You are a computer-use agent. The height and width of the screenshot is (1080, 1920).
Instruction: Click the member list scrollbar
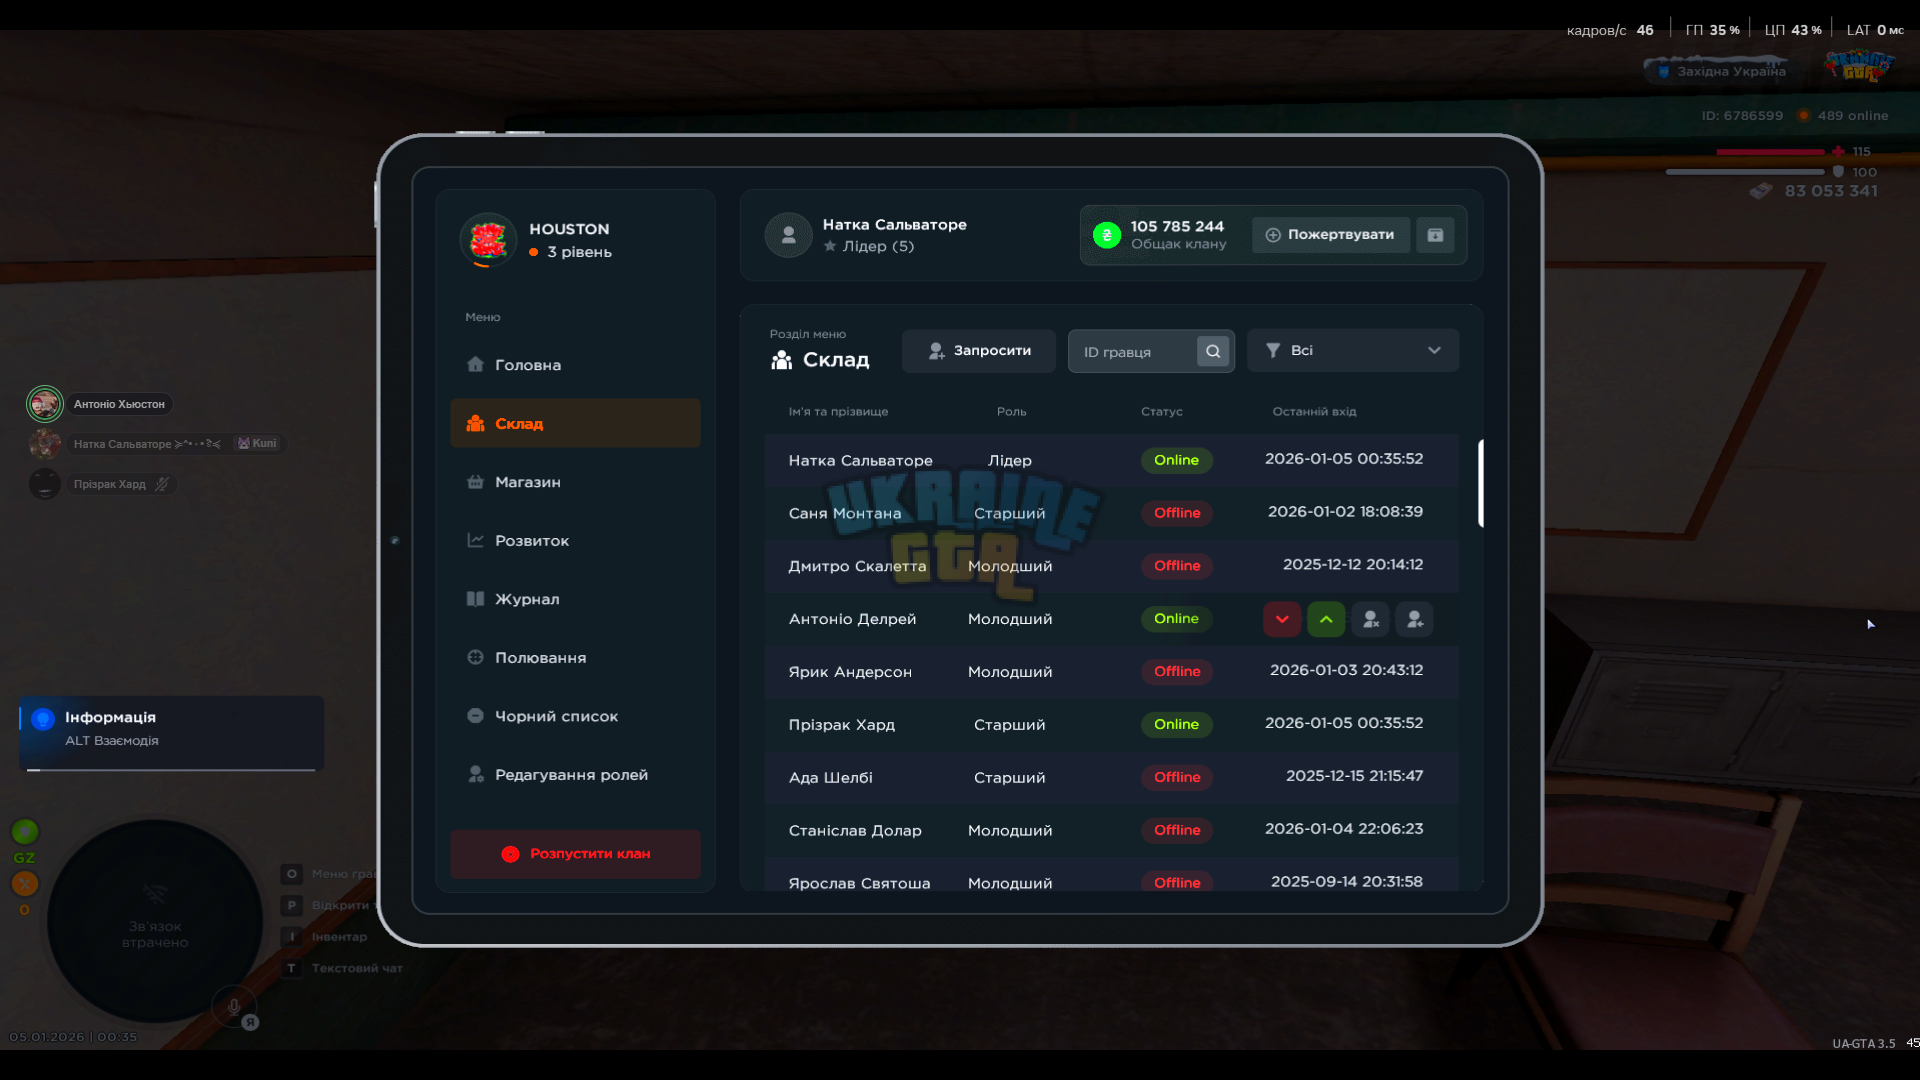(1481, 483)
